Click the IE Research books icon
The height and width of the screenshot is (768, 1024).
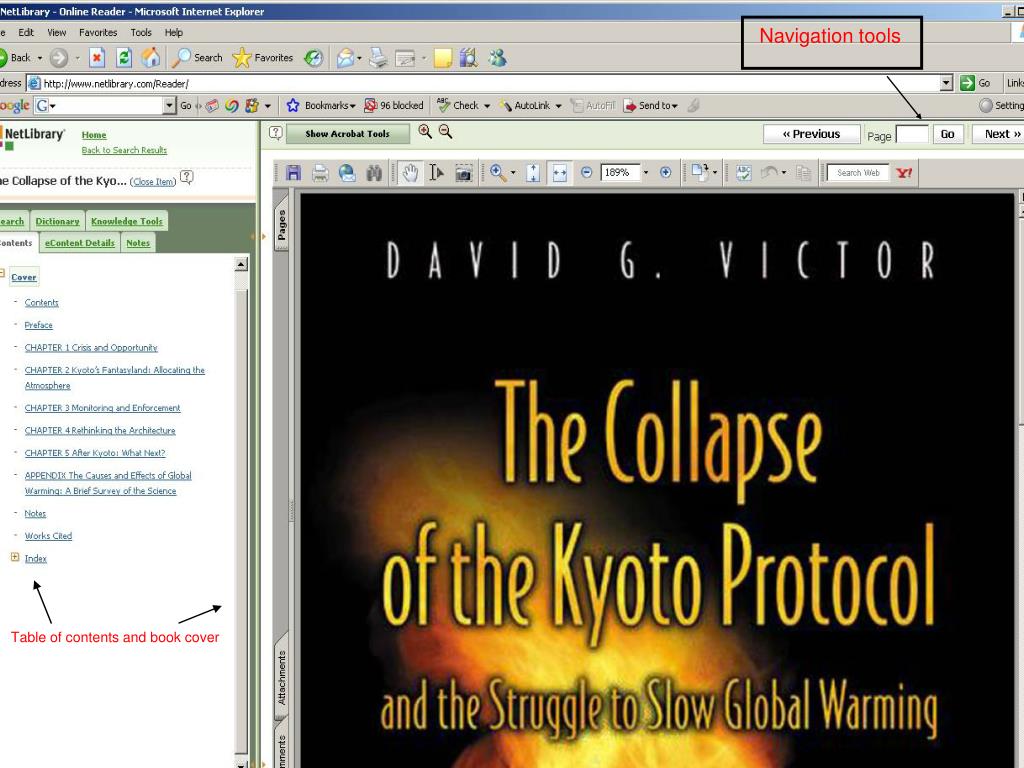coord(468,58)
